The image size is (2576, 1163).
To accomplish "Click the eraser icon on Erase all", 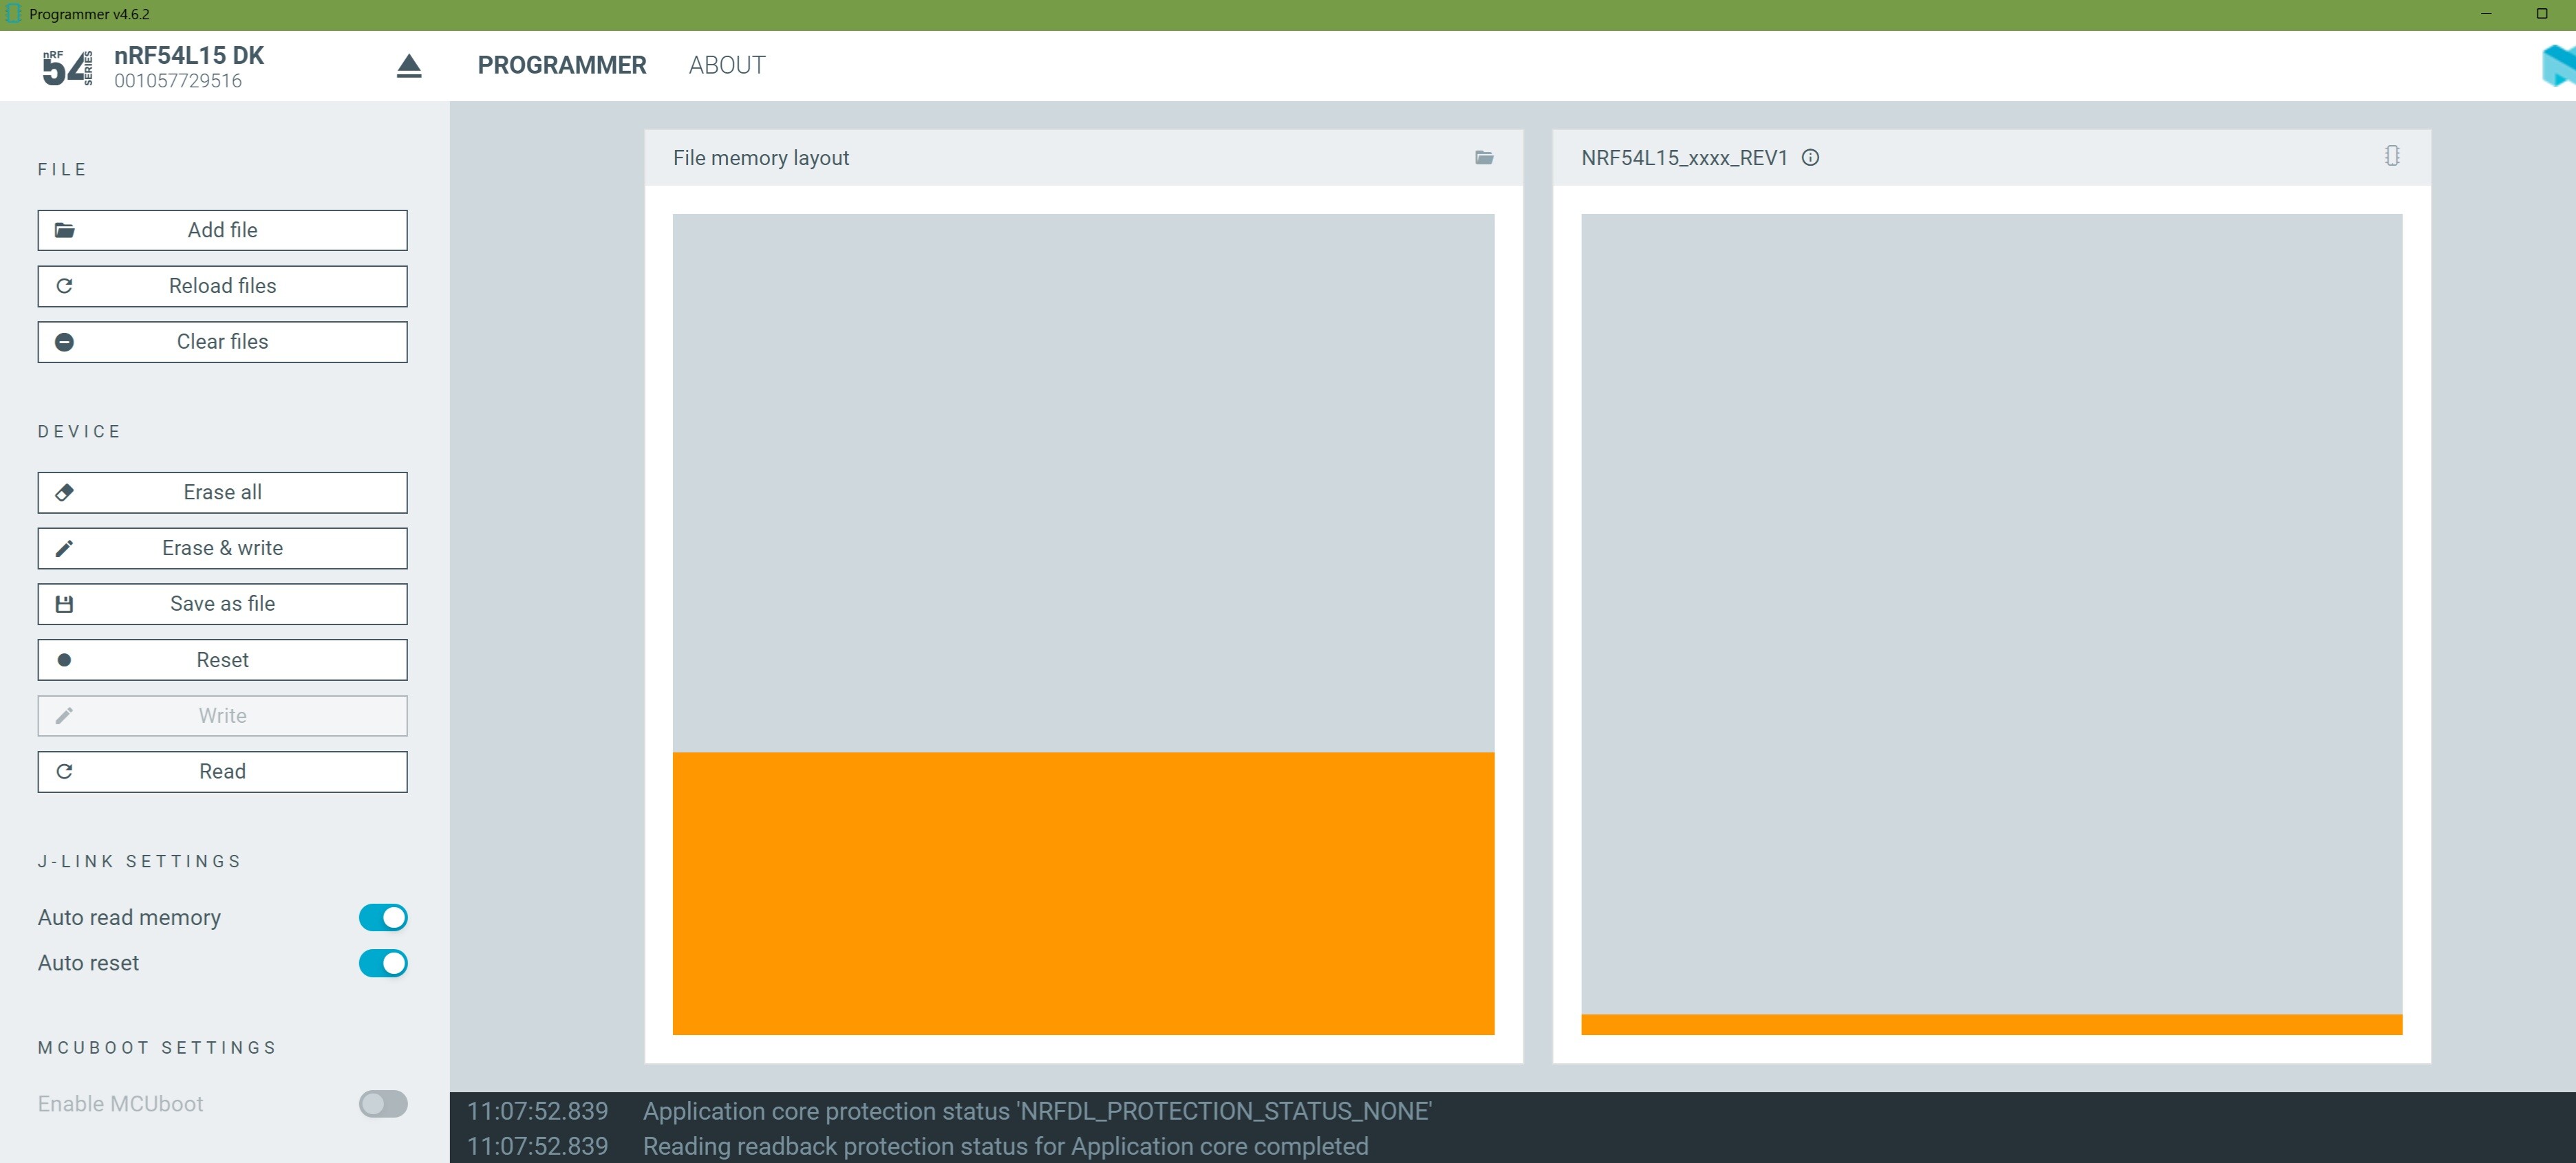I will tap(64, 492).
